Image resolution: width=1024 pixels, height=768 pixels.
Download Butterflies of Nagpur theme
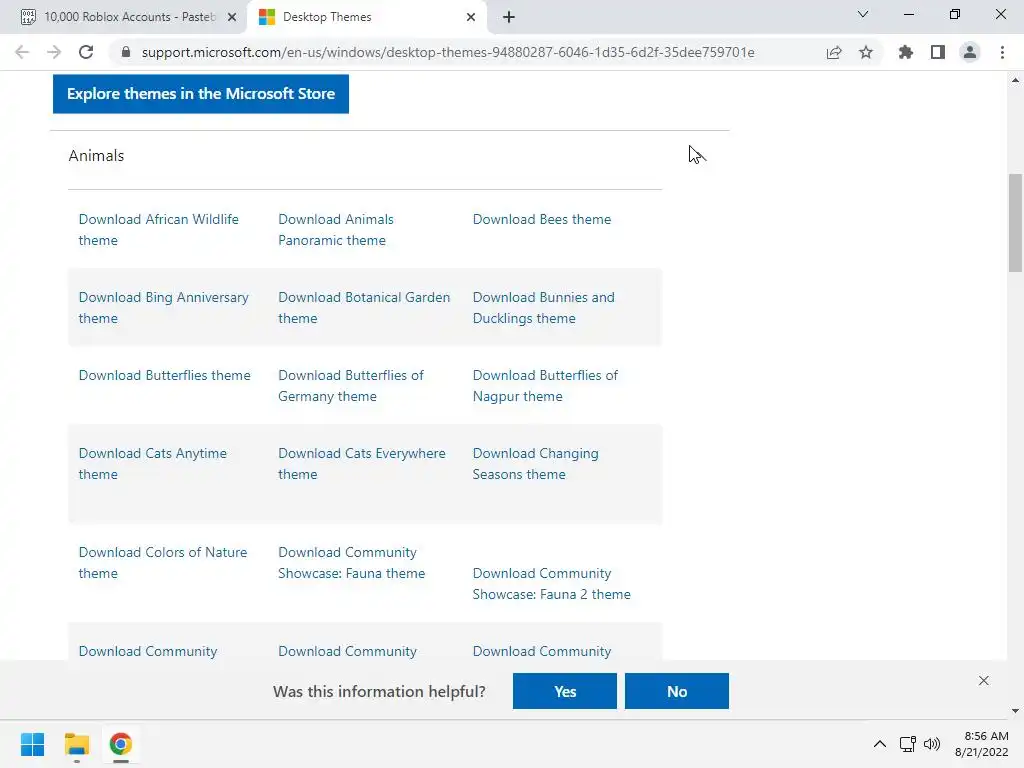click(545, 386)
